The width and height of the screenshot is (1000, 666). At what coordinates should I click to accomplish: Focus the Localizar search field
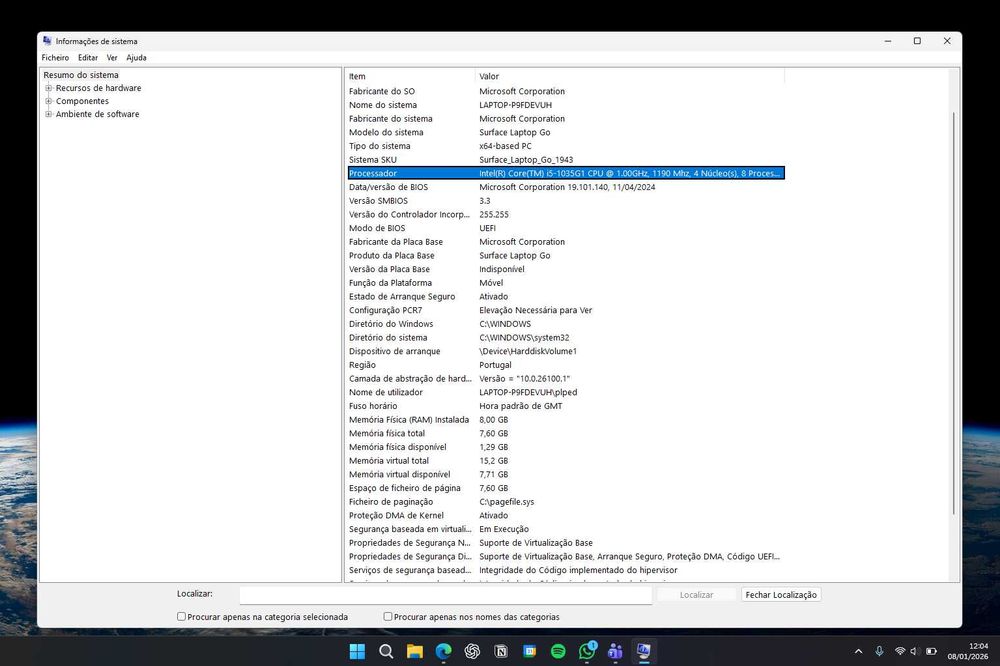click(x=446, y=595)
